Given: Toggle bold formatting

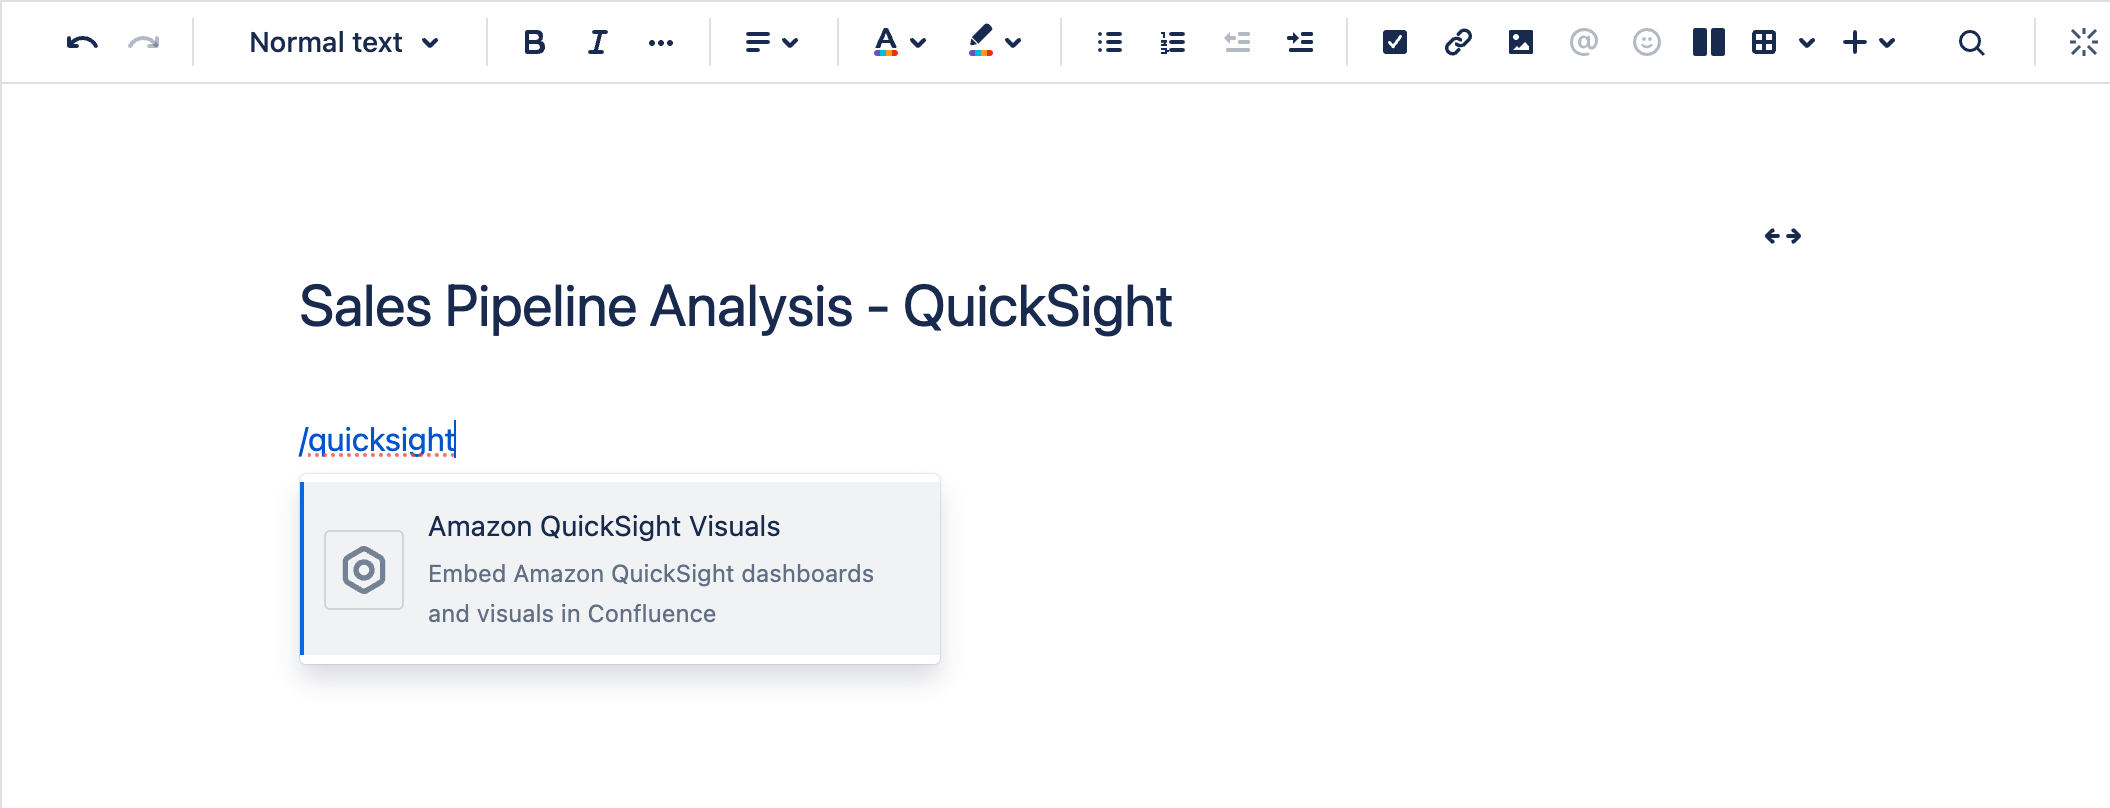Looking at the screenshot, I should (x=534, y=42).
